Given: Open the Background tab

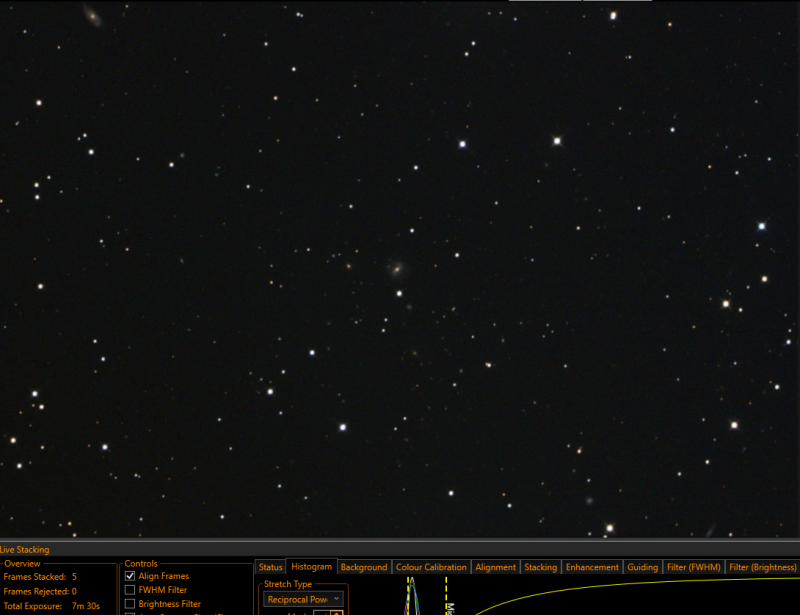Looking at the screenshot, I should [x=364, y=567].
